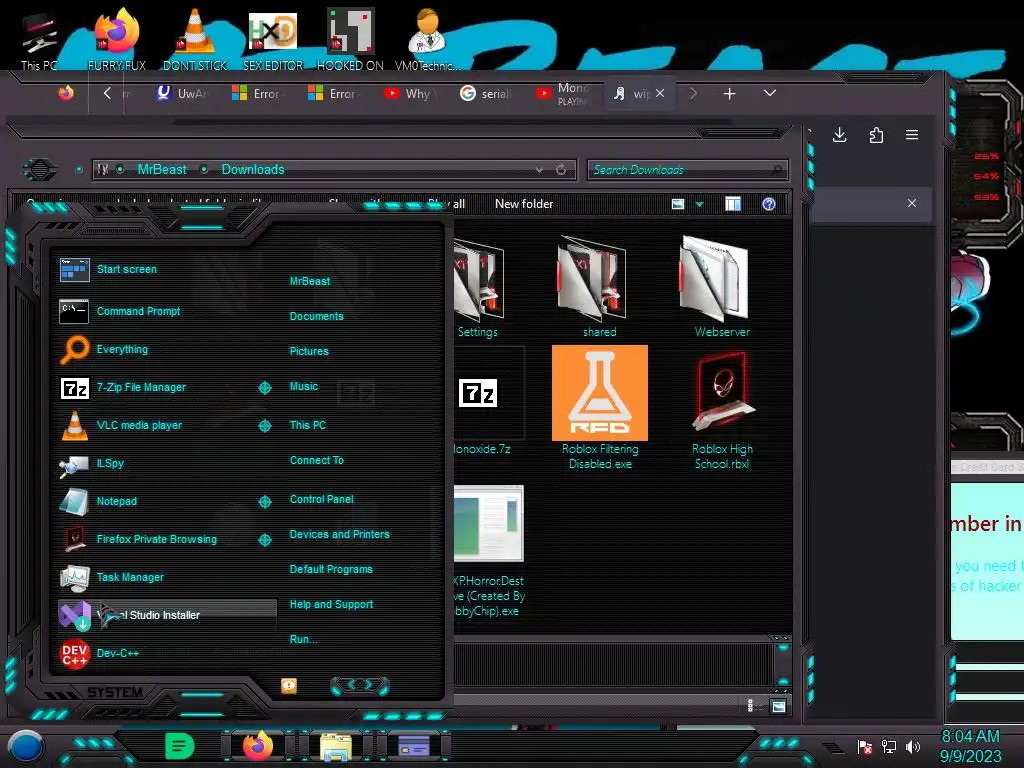Open Visual Studio Installer entry
This screenshot has width=1024, height=768.
coord(167,615)
